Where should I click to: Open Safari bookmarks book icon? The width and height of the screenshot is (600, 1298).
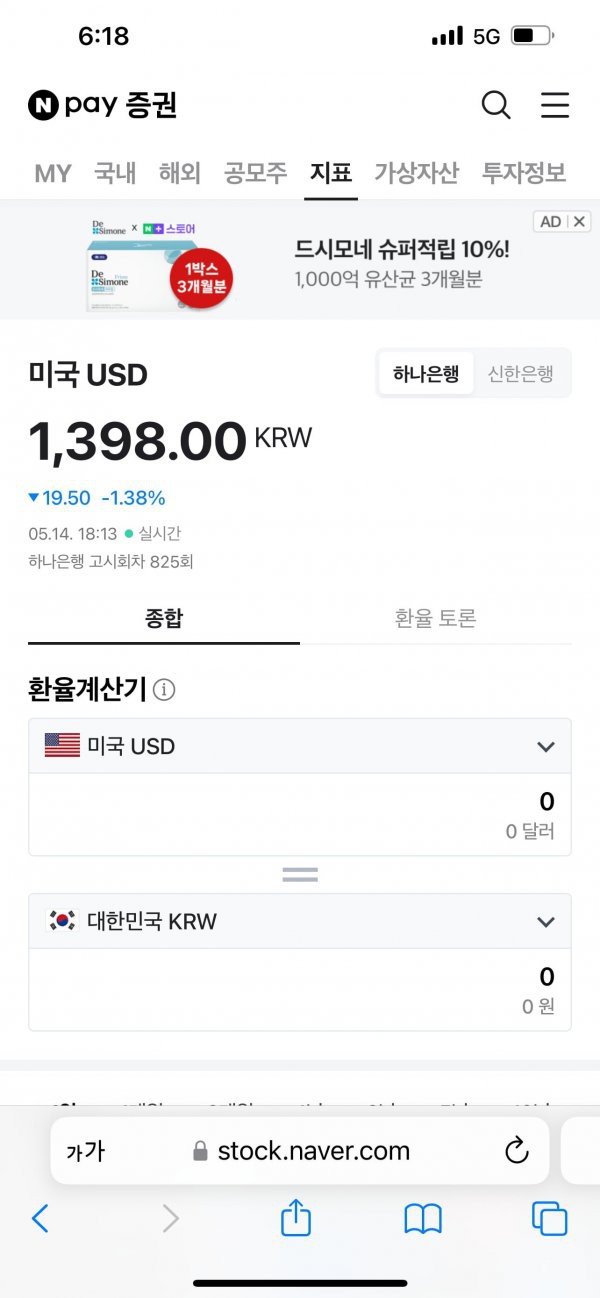coord(423,1218)
